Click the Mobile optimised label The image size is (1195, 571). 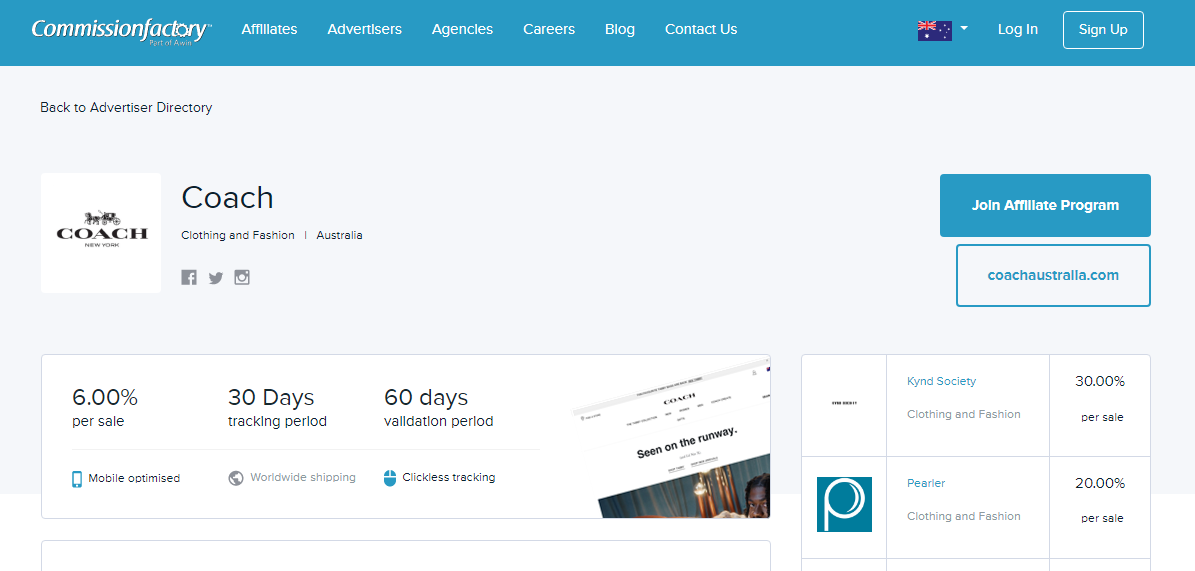coord(134,479)
